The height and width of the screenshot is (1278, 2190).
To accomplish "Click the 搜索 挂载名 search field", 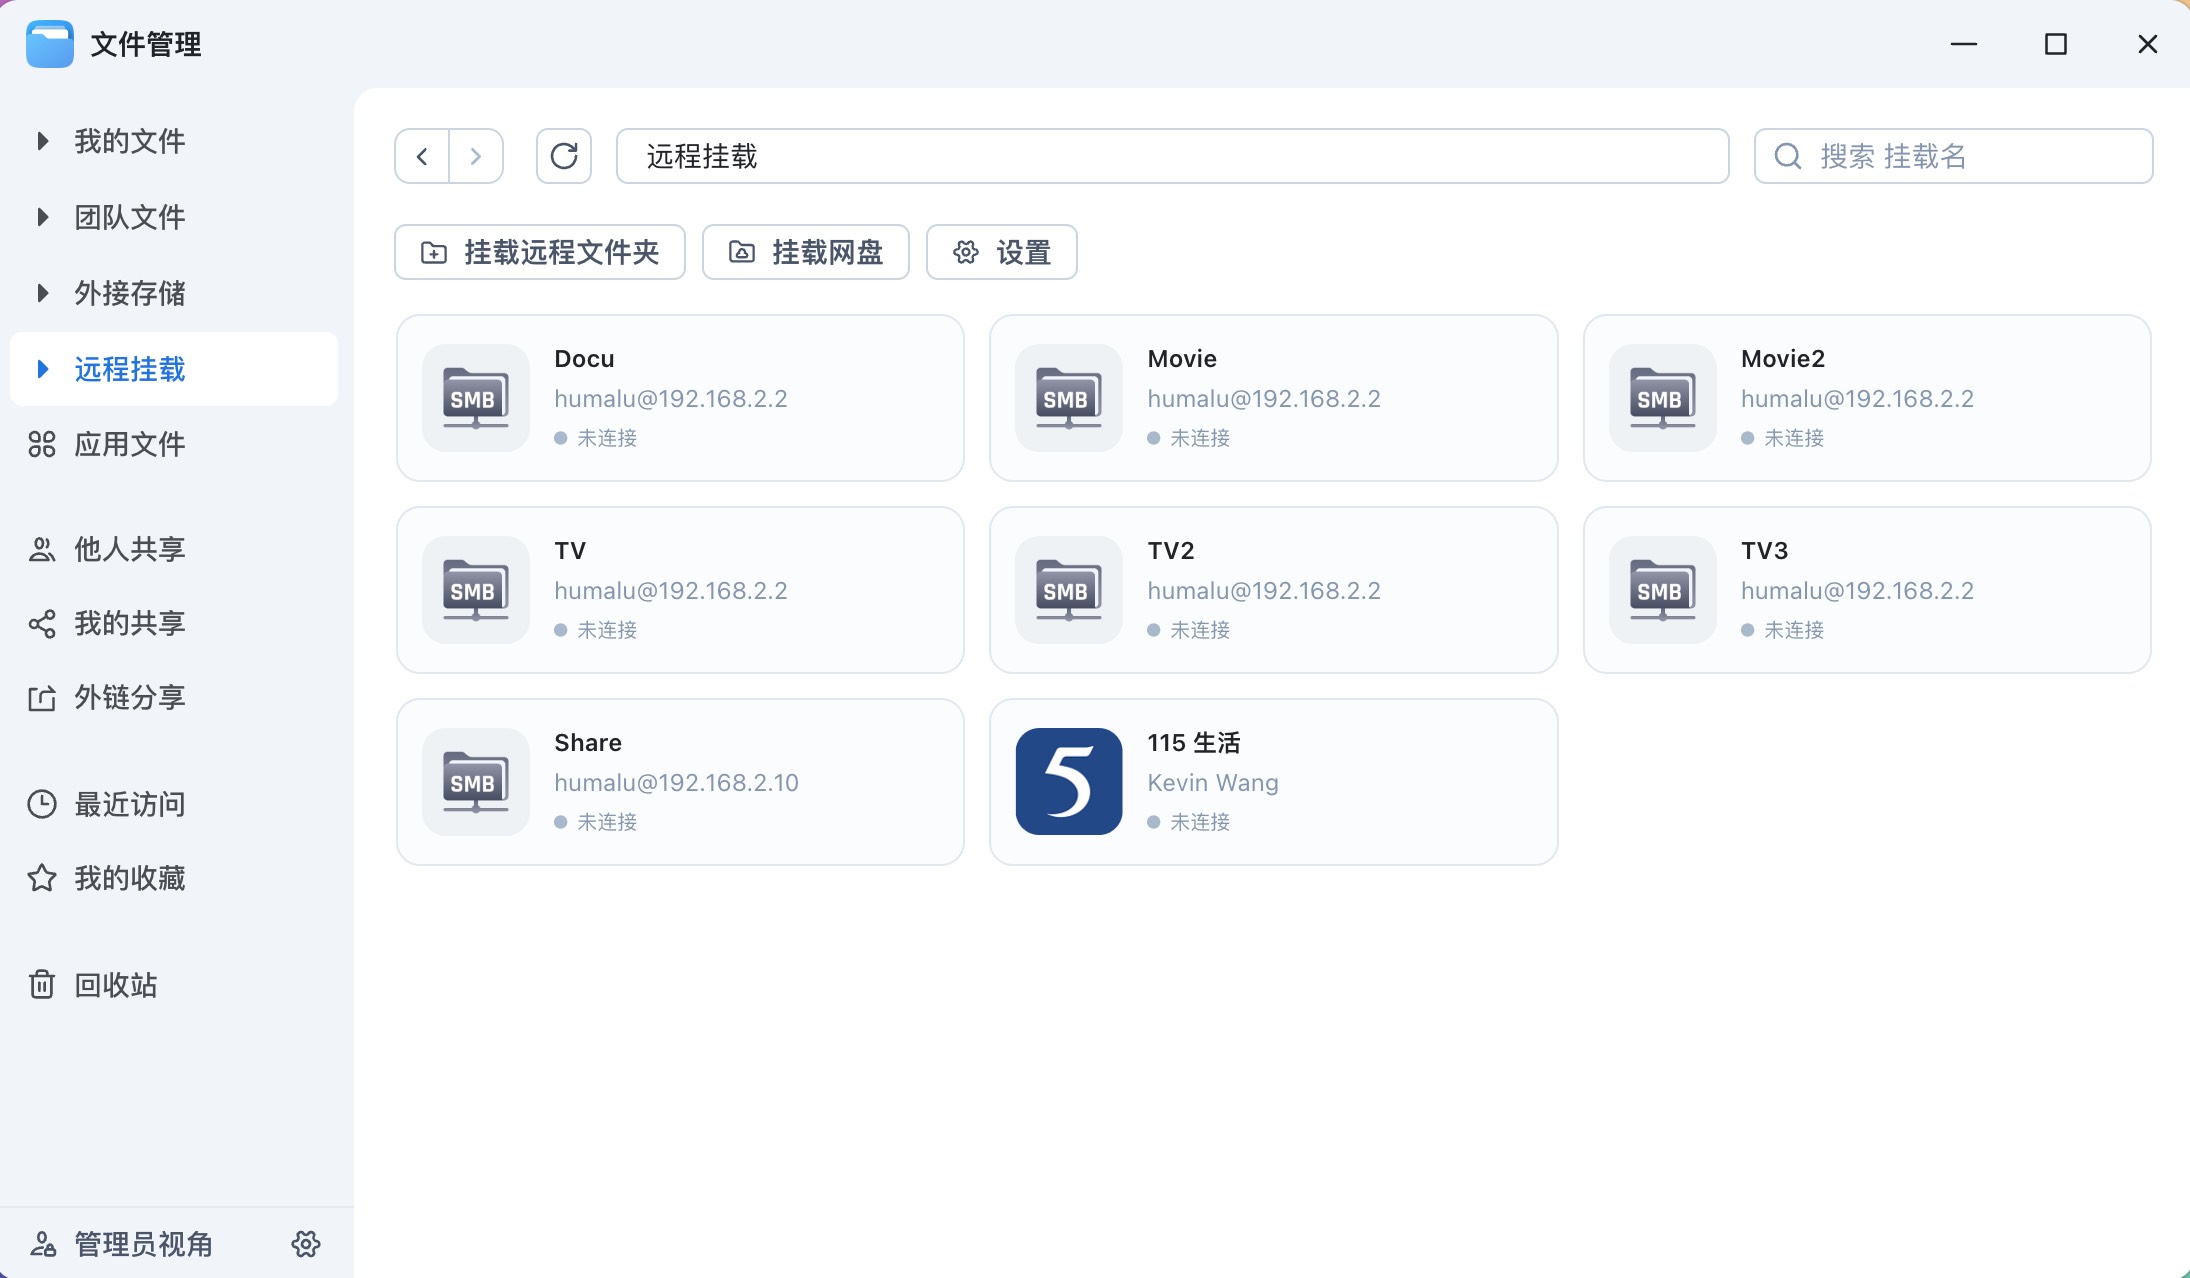I will [x=1970, y=156].
